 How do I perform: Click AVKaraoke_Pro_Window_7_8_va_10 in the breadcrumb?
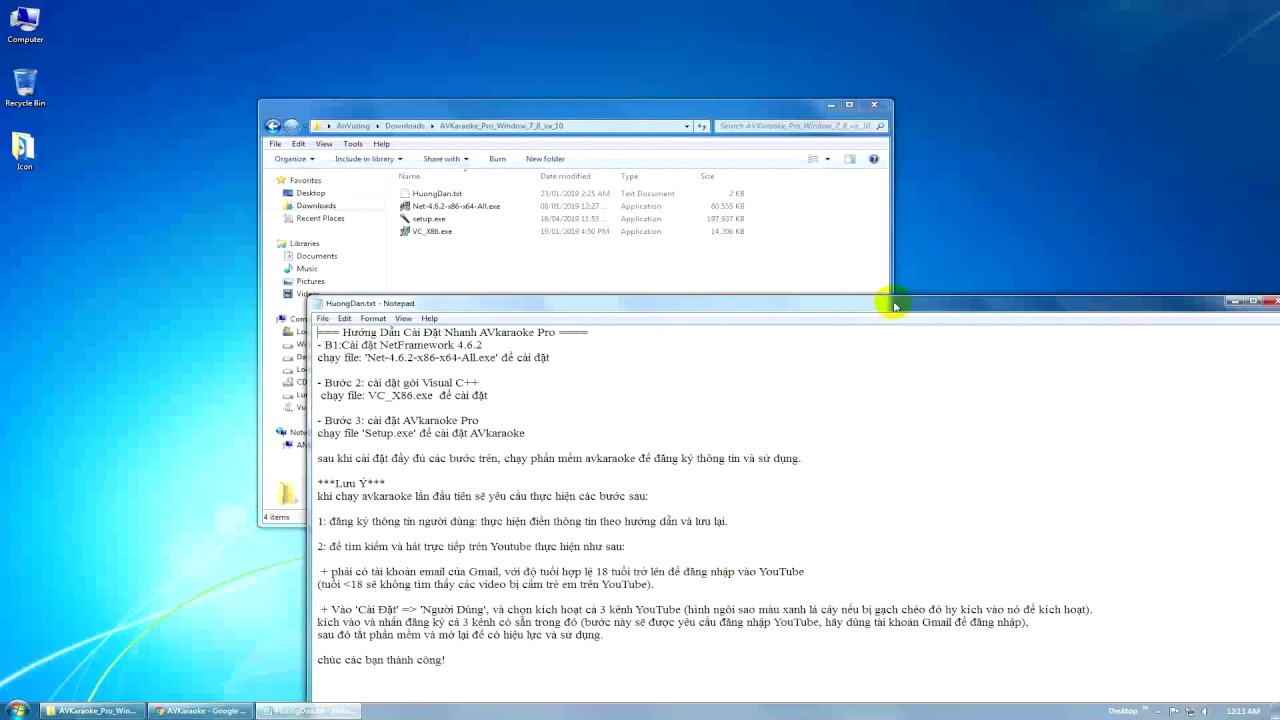click(501, 126)
